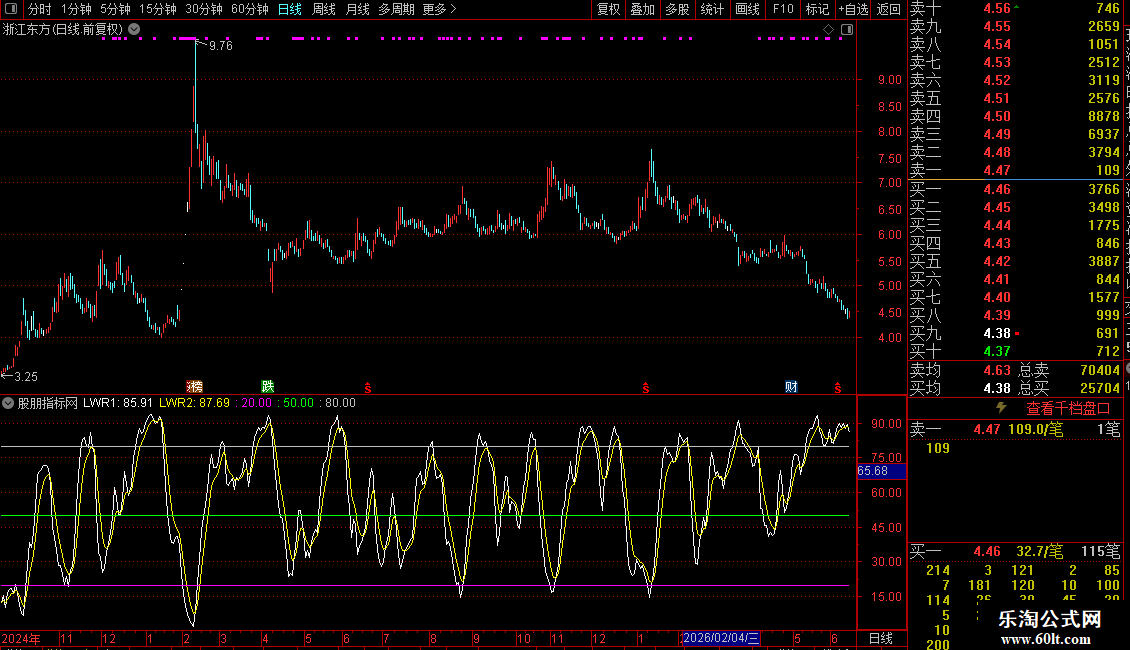Open the 画线 drawing tools
This screenshot has width=1130, height=650.
click(747, 9)
